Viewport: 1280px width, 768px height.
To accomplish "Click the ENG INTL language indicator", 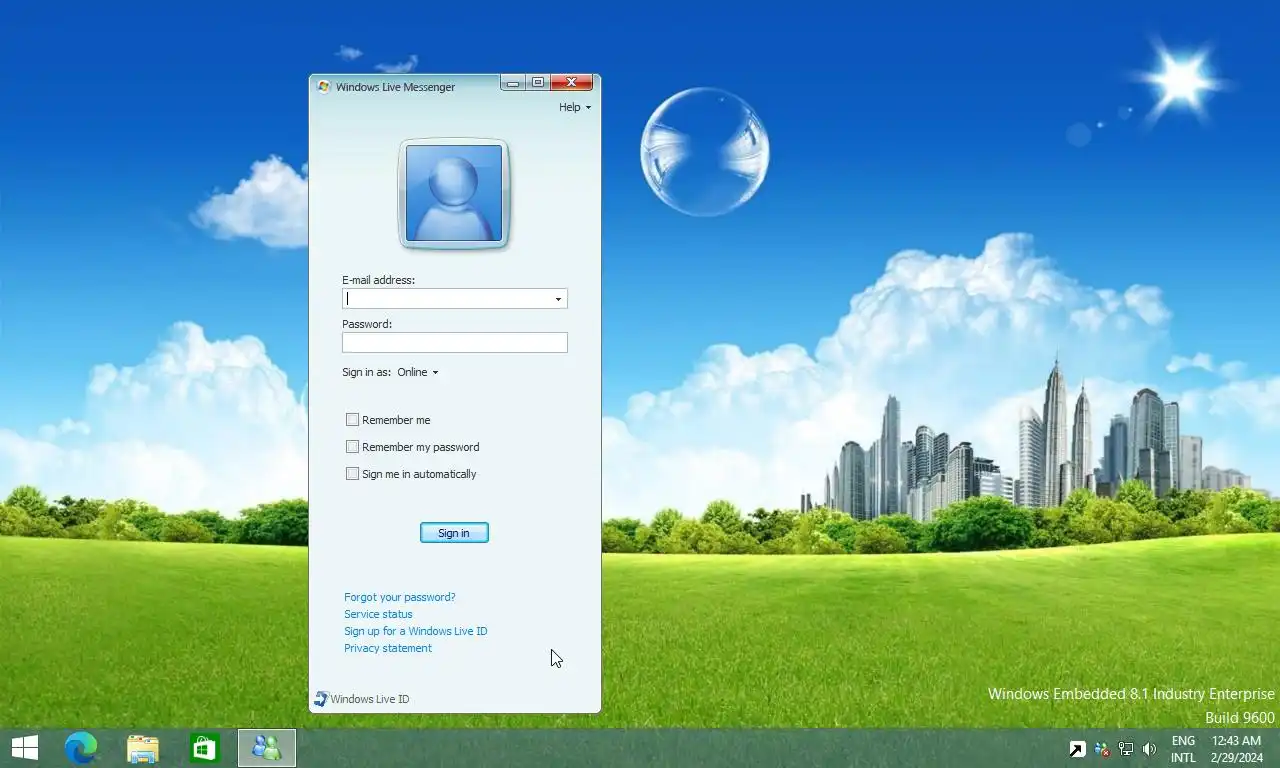I will tap(1183, 749).
